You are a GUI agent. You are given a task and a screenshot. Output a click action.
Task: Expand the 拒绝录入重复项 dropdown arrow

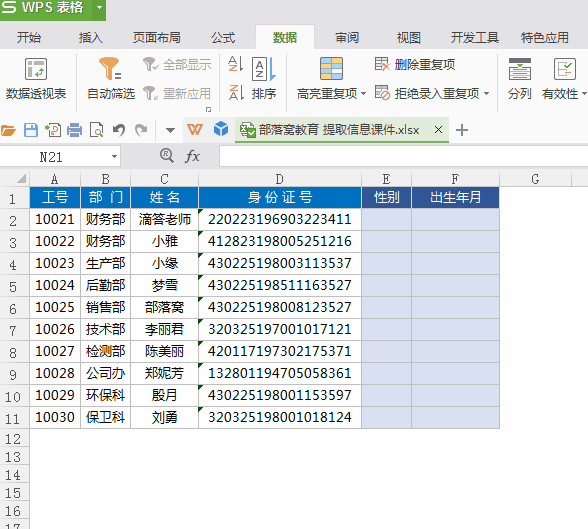pyautogui.click(x=486, y=93)
